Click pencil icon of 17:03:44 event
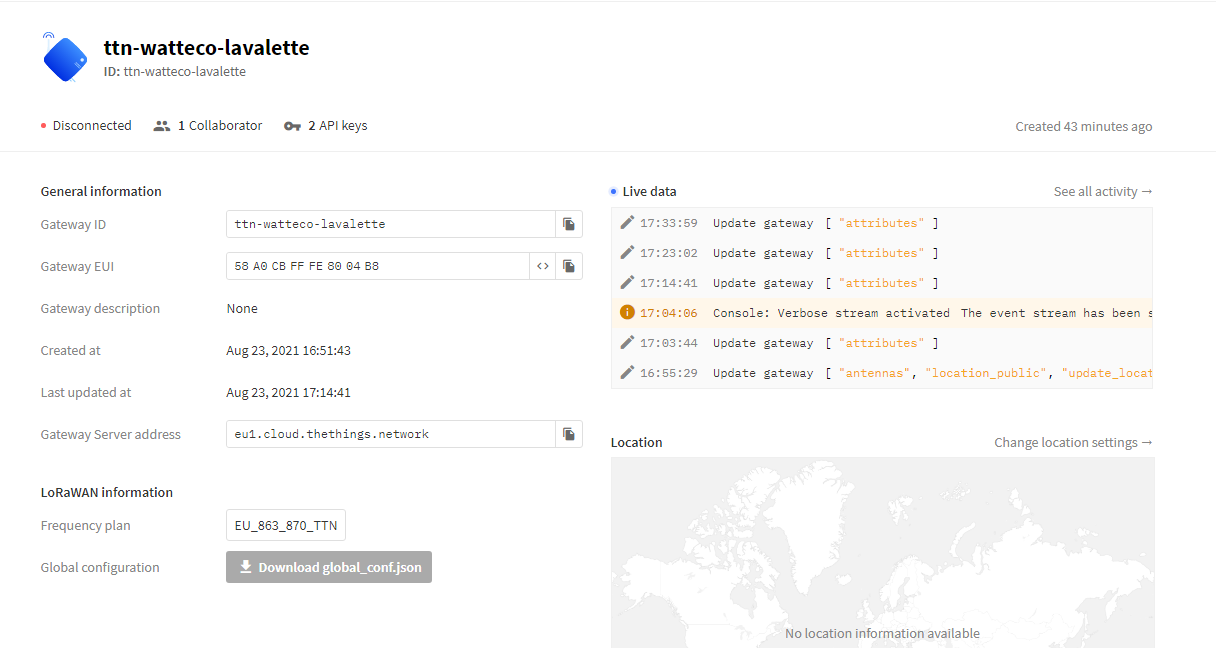The width and height of the screenshot is (1216, 648). pos(627,342)
